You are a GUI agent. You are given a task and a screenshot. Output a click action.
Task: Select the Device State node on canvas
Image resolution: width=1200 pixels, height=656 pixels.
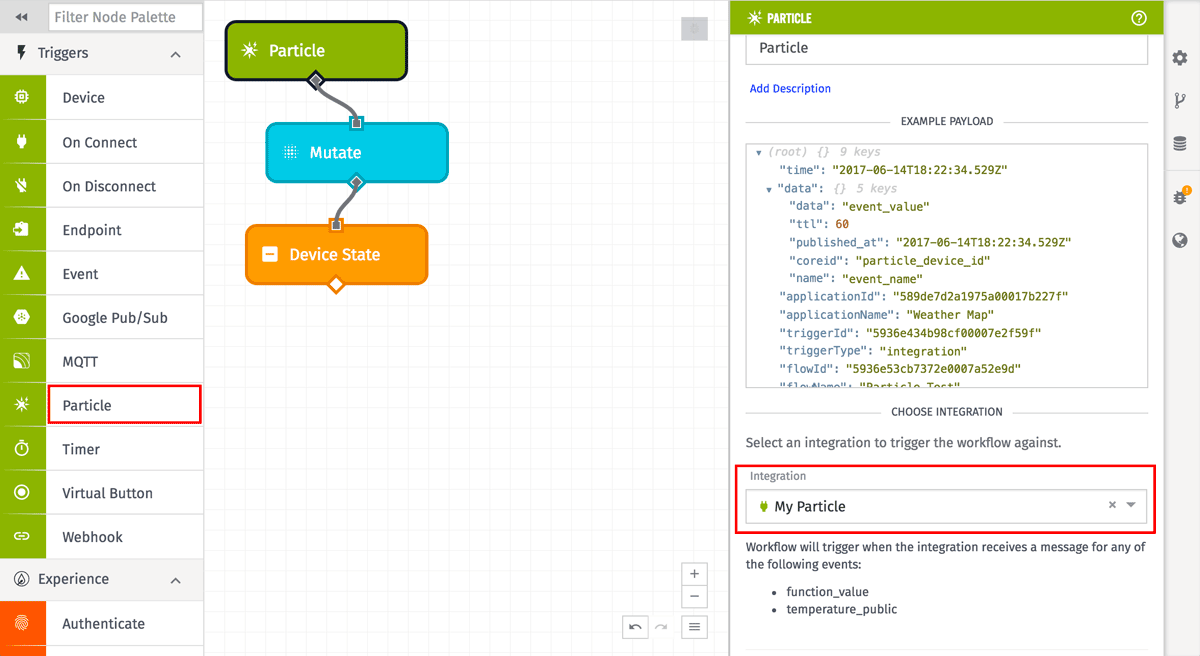(336, 254)
